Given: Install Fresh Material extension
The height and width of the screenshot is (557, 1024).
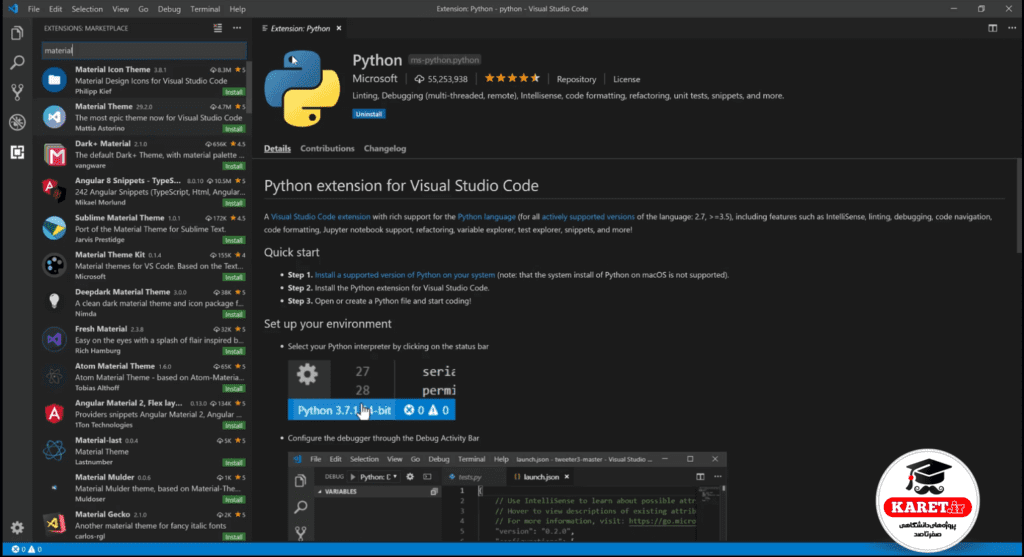Looking at the screenshot, I should click(234, 351).
